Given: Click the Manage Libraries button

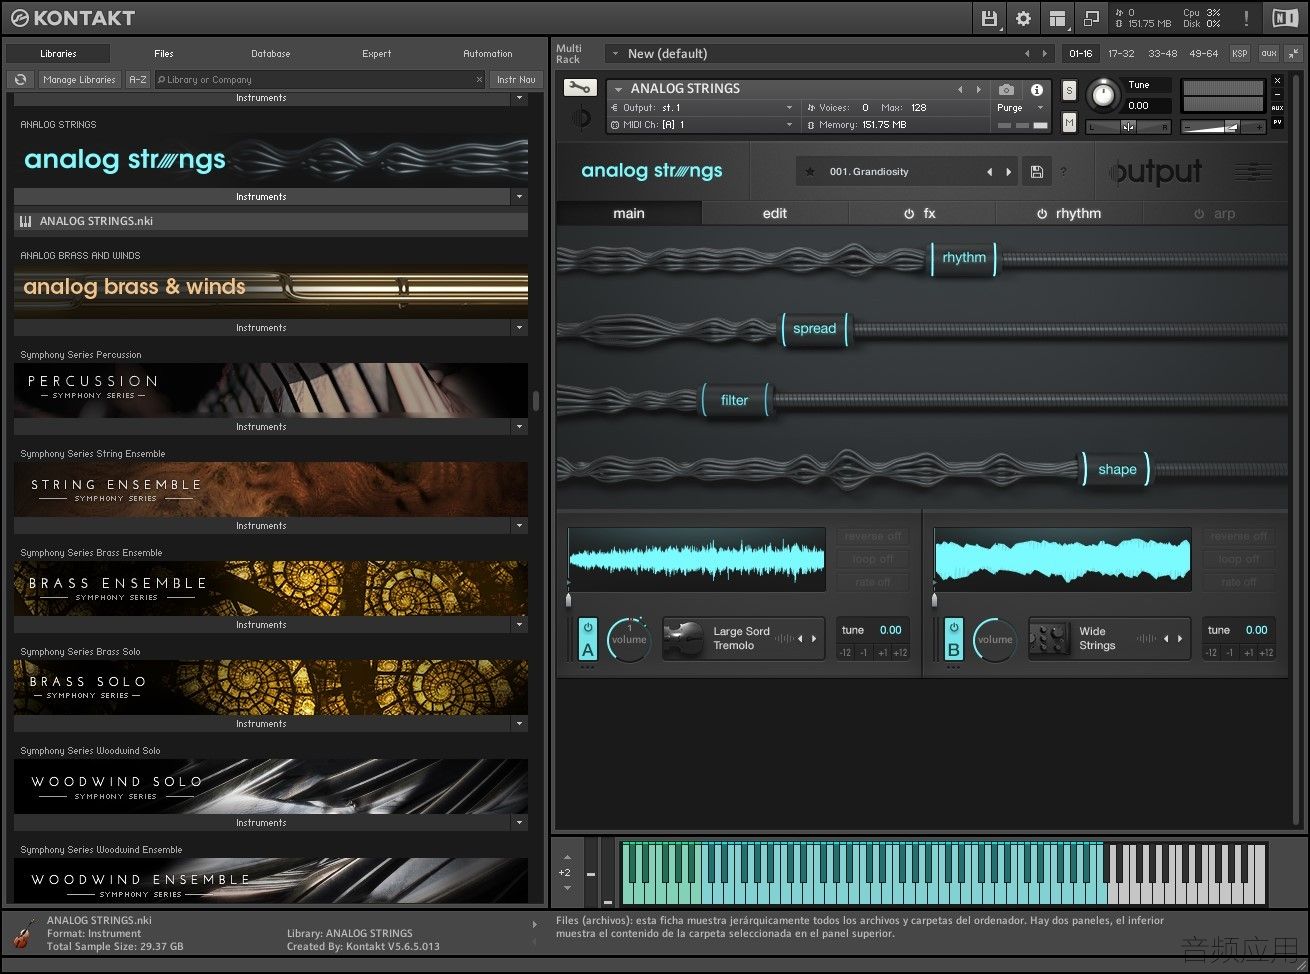Looking at the screenshot, I should [80, 80].
